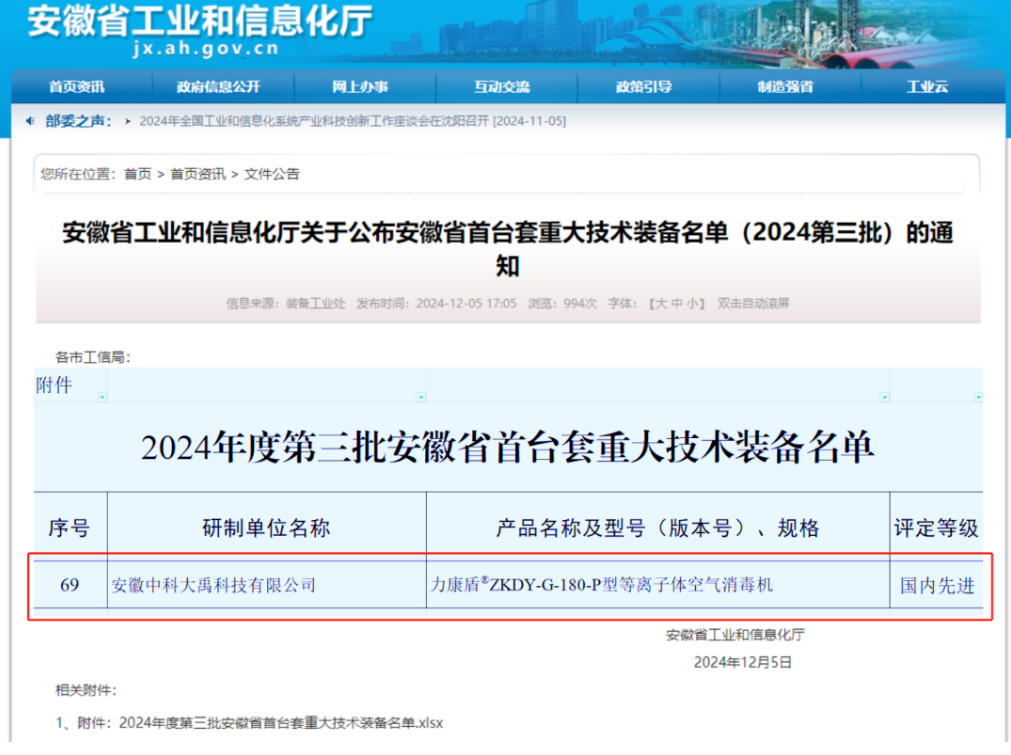Select the 大 font size option
The image size is (1011, 755).
(x=660, y=304)
